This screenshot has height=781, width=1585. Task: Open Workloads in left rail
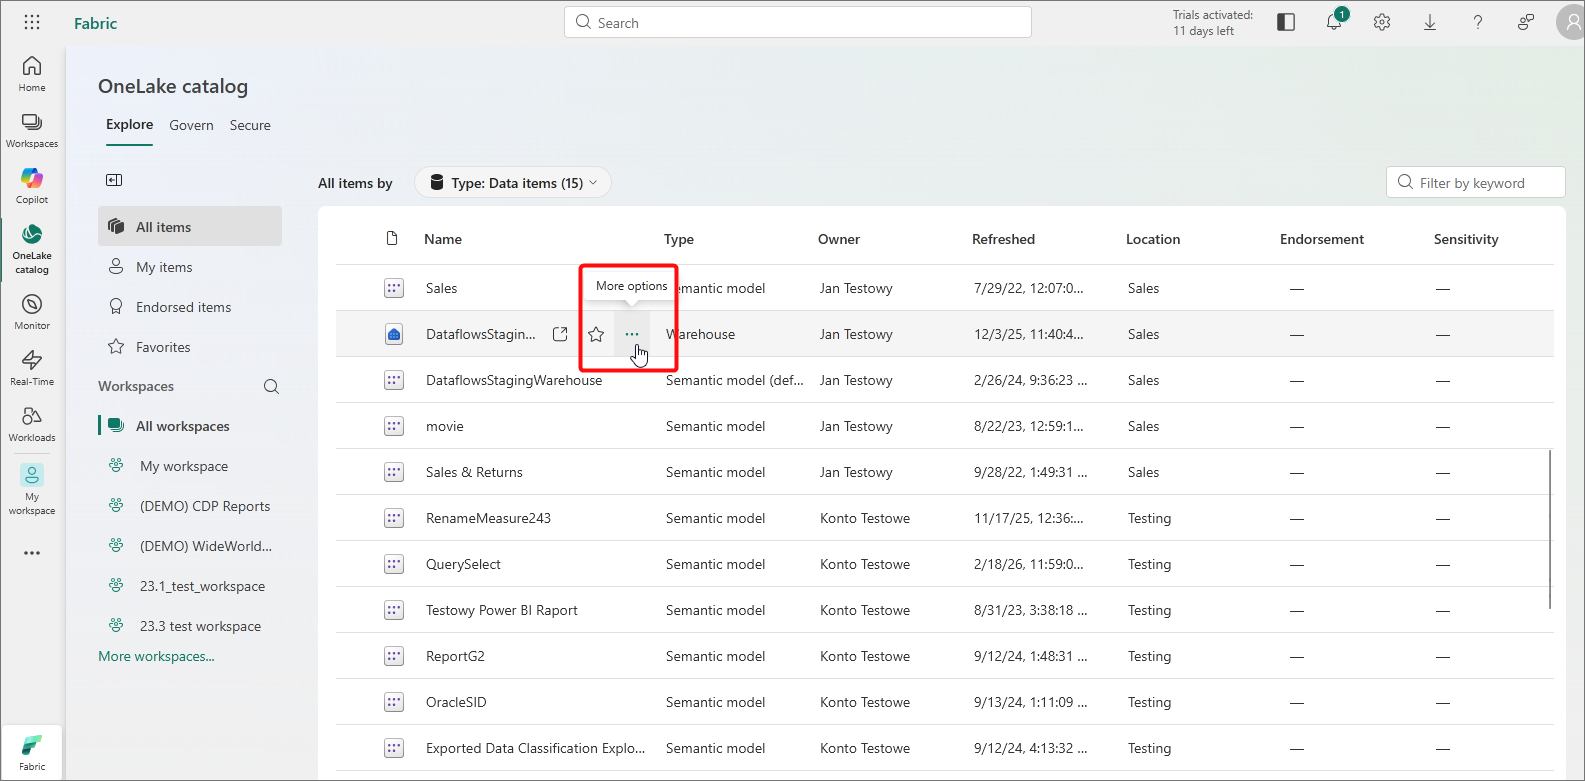pos(32,424)
